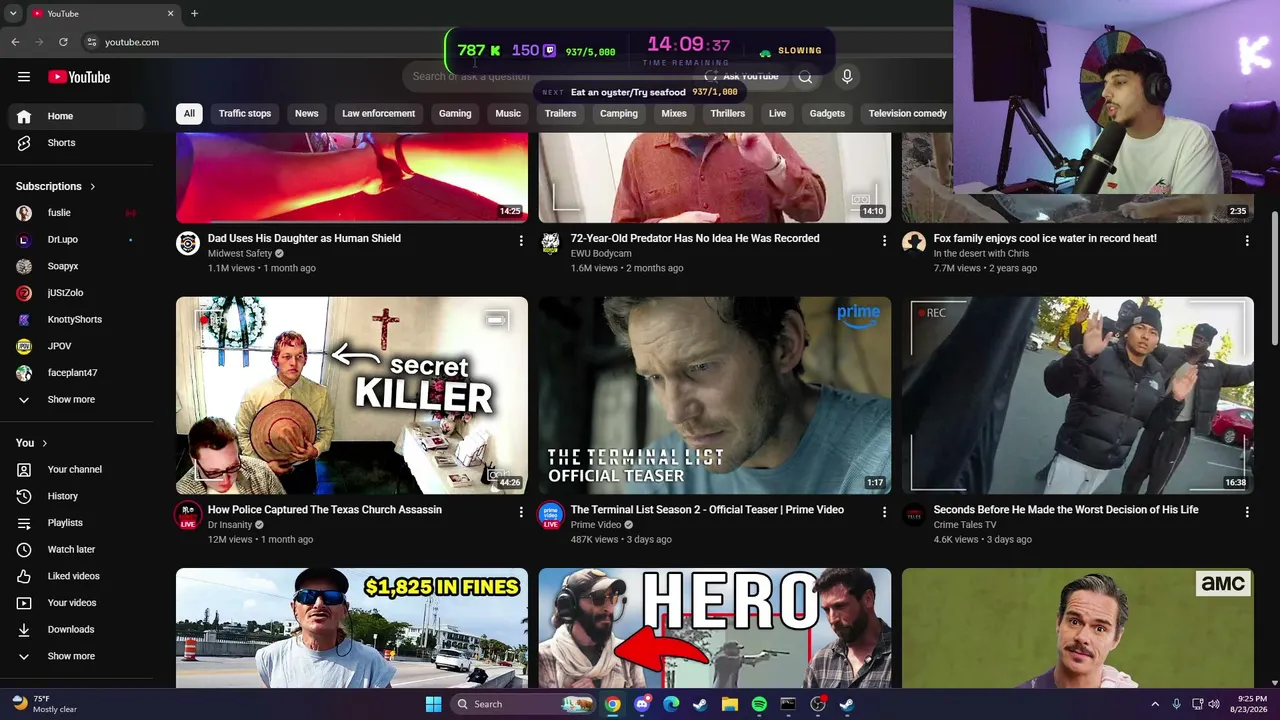Viewport: 1280px width, 720px height.
Task: Open Spotify from the taskbar
Action: (759, 704)
